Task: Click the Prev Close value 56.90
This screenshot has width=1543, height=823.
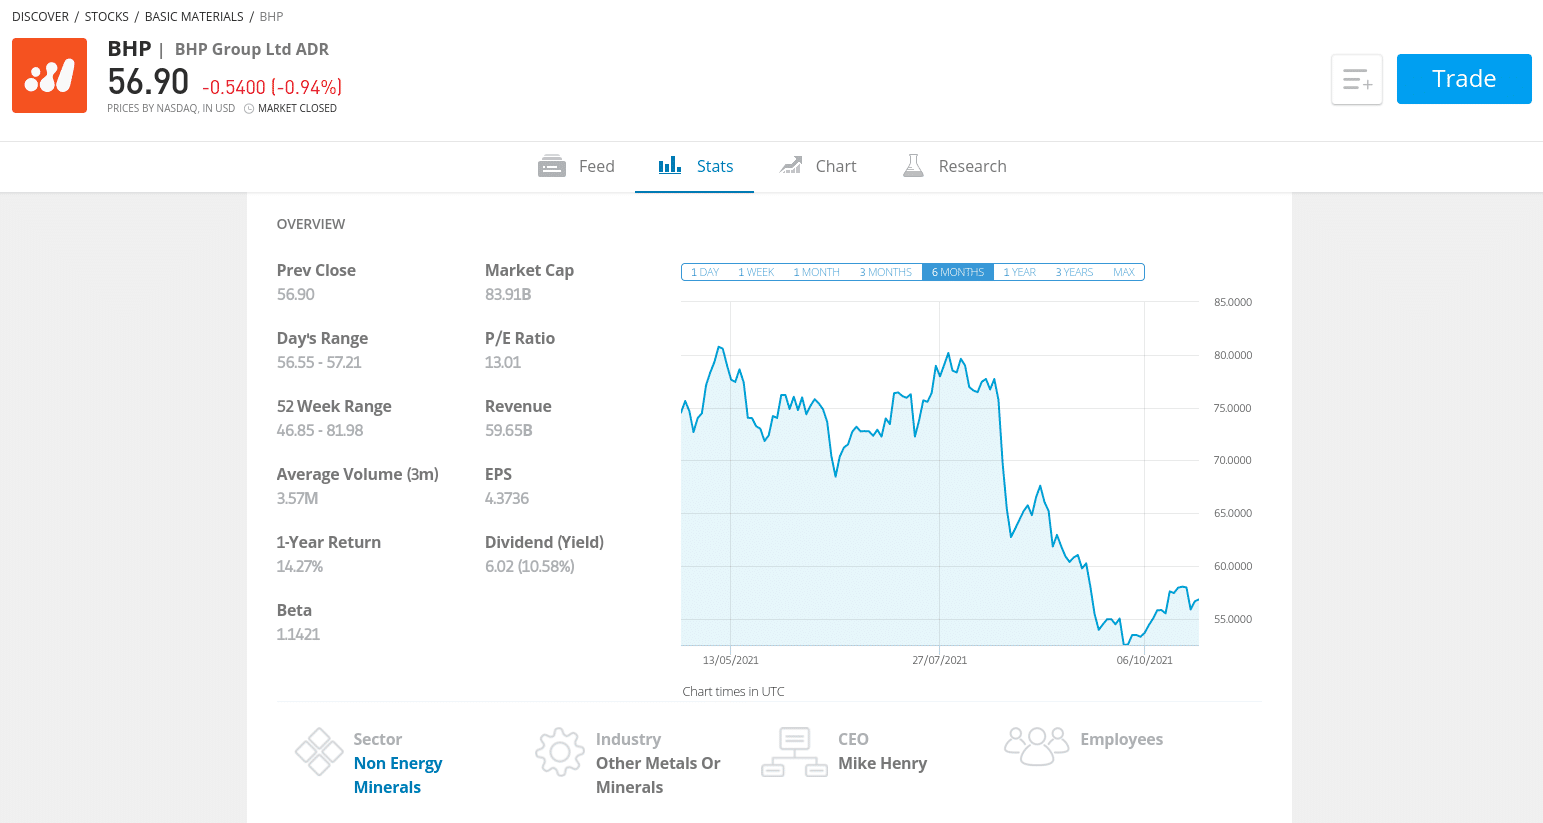Action: pos(296,294)
